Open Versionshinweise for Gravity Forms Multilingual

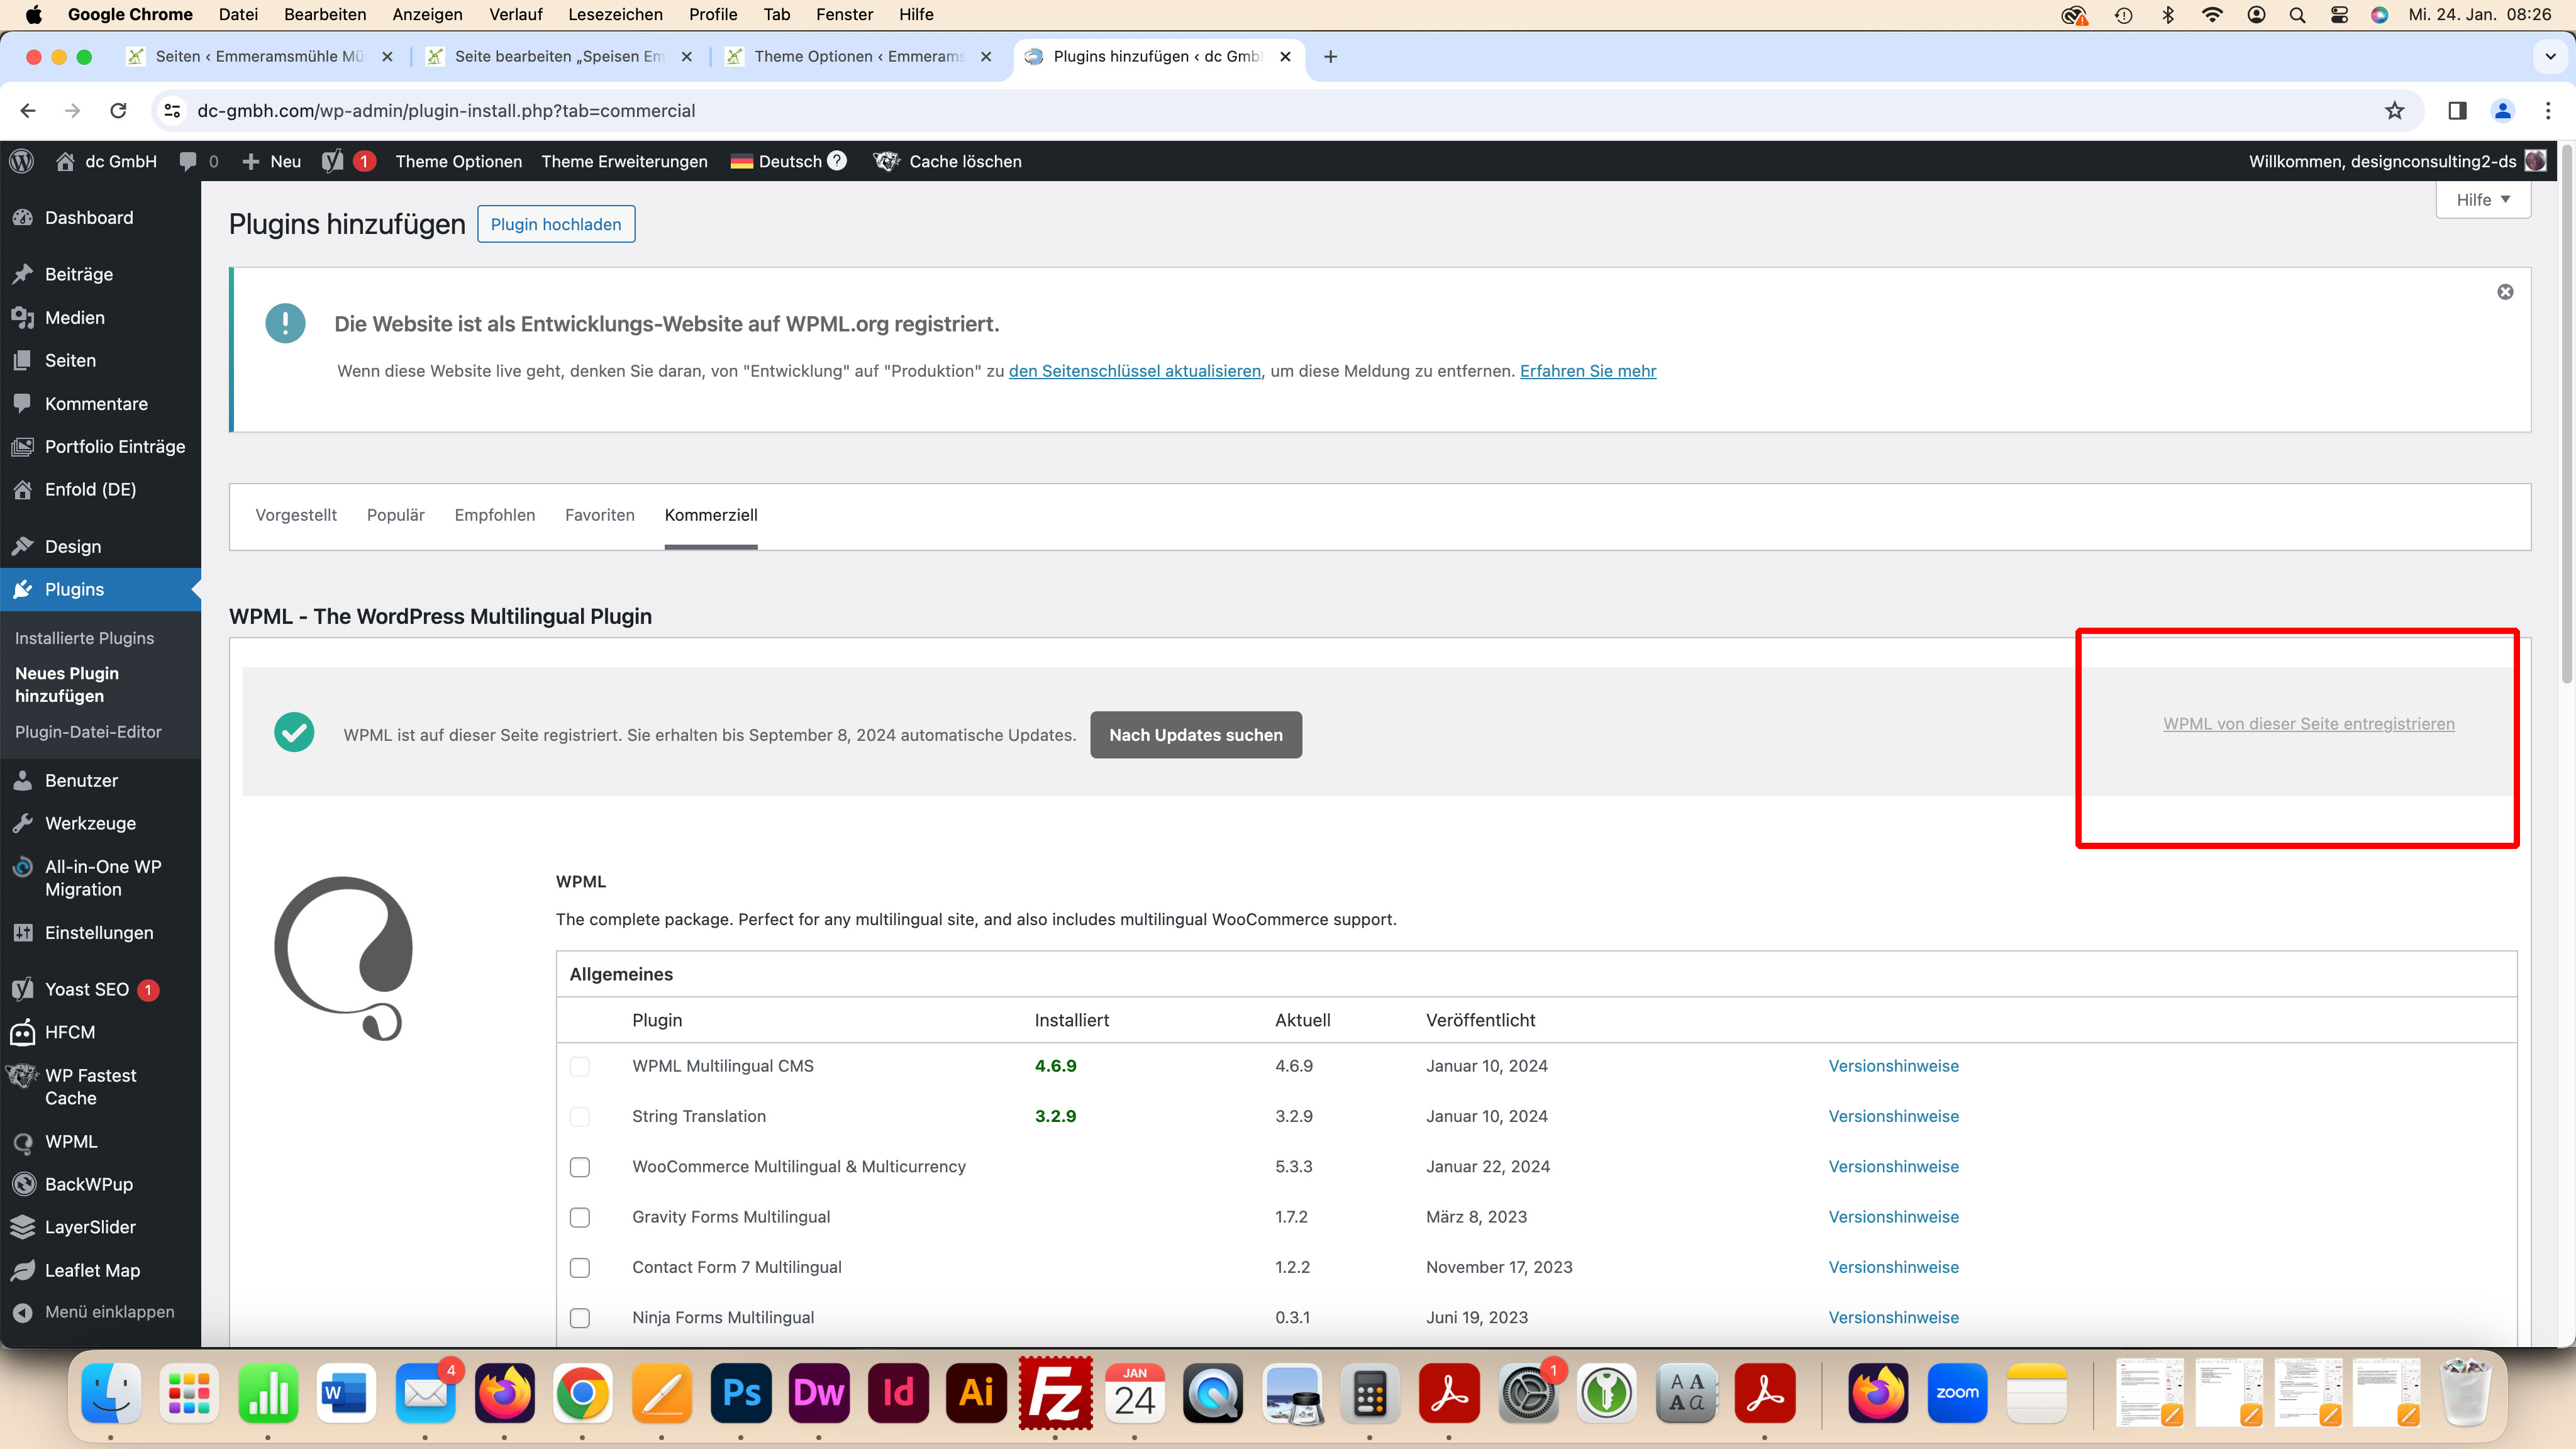[1894, 1217]
